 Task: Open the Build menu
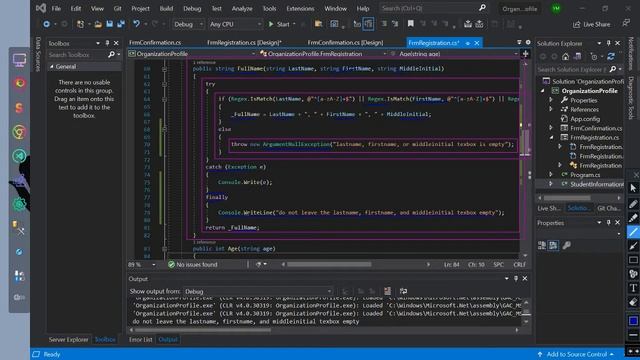pyautogui.click(x=166, y=8)
